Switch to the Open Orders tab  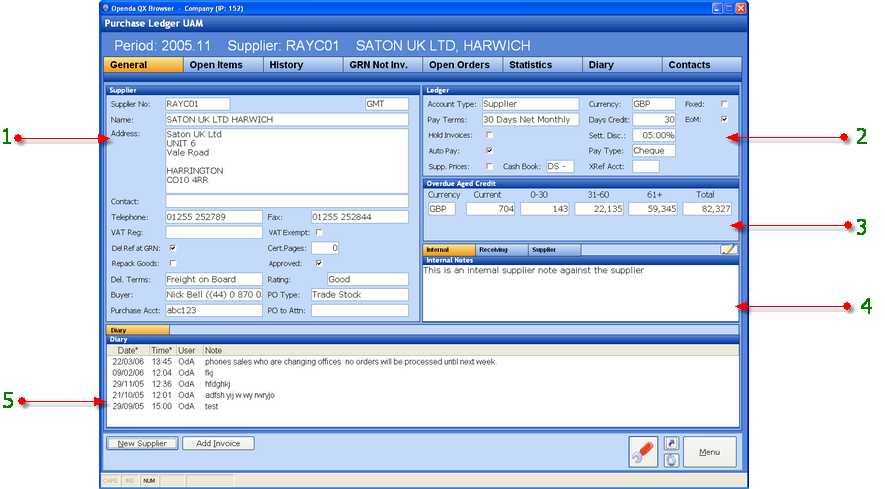(x=462, y=65)
